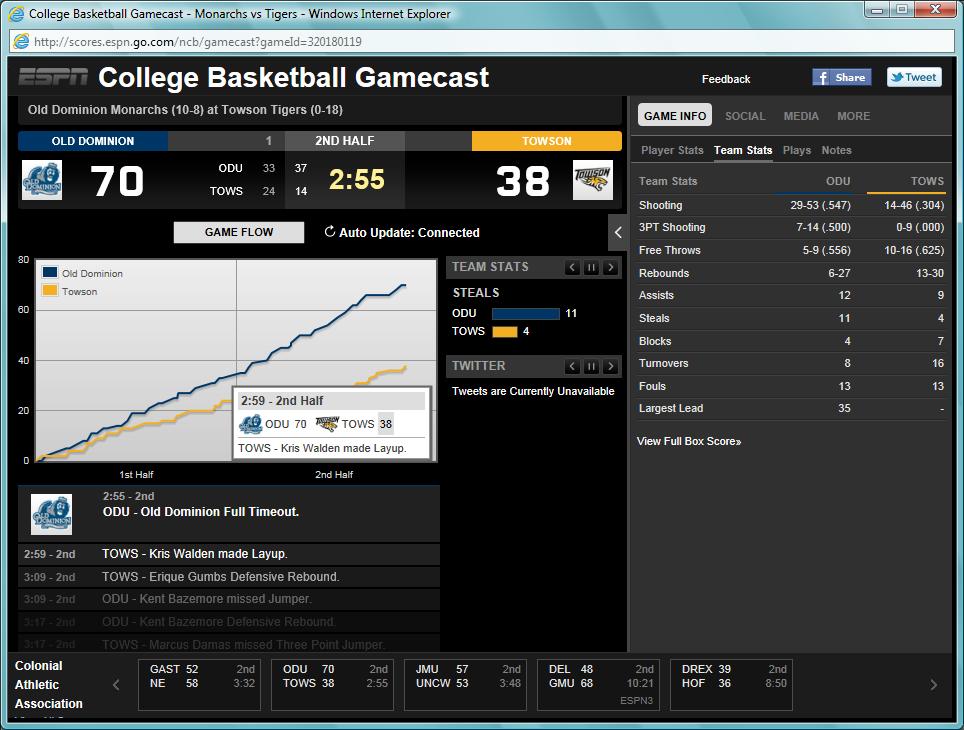This screenshot has height=730, width=964.
Task: Click the 3PT Shooting row in Team Stats
Action: pos(791,228)
